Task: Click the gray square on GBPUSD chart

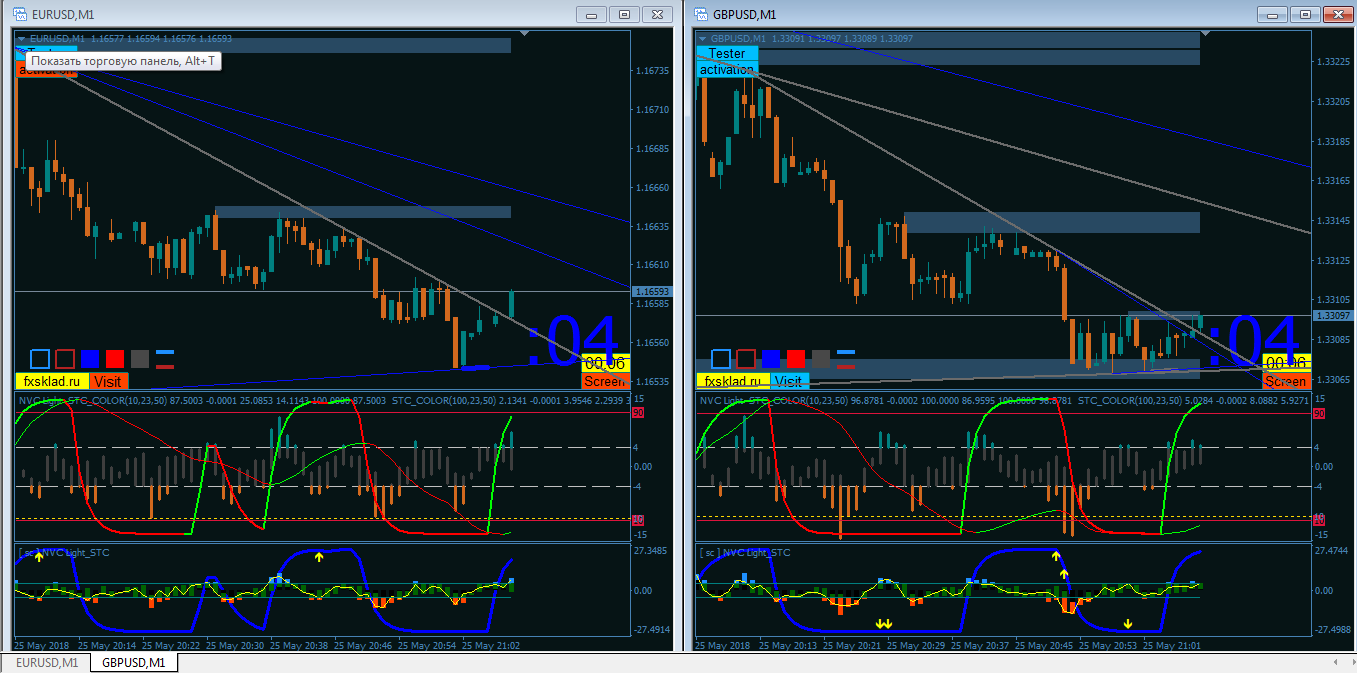Action: (821, 359)
